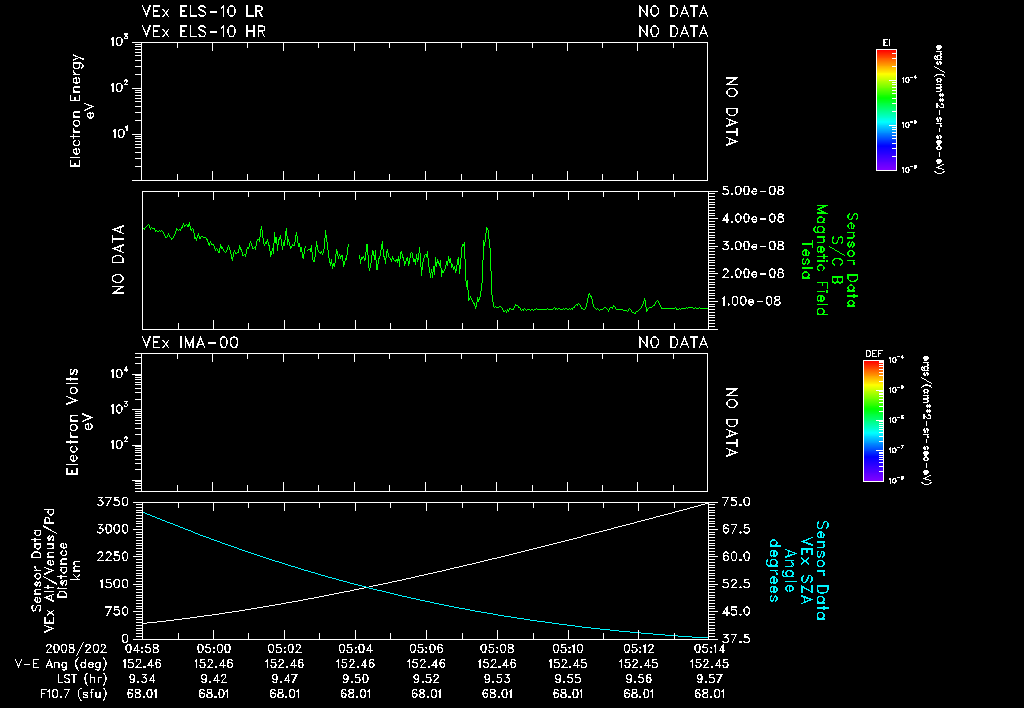The width and height of the screenshot is (1024, 708).
Task: Click the 'Electron Volts eV' axis label
Action: coord(79,422)
